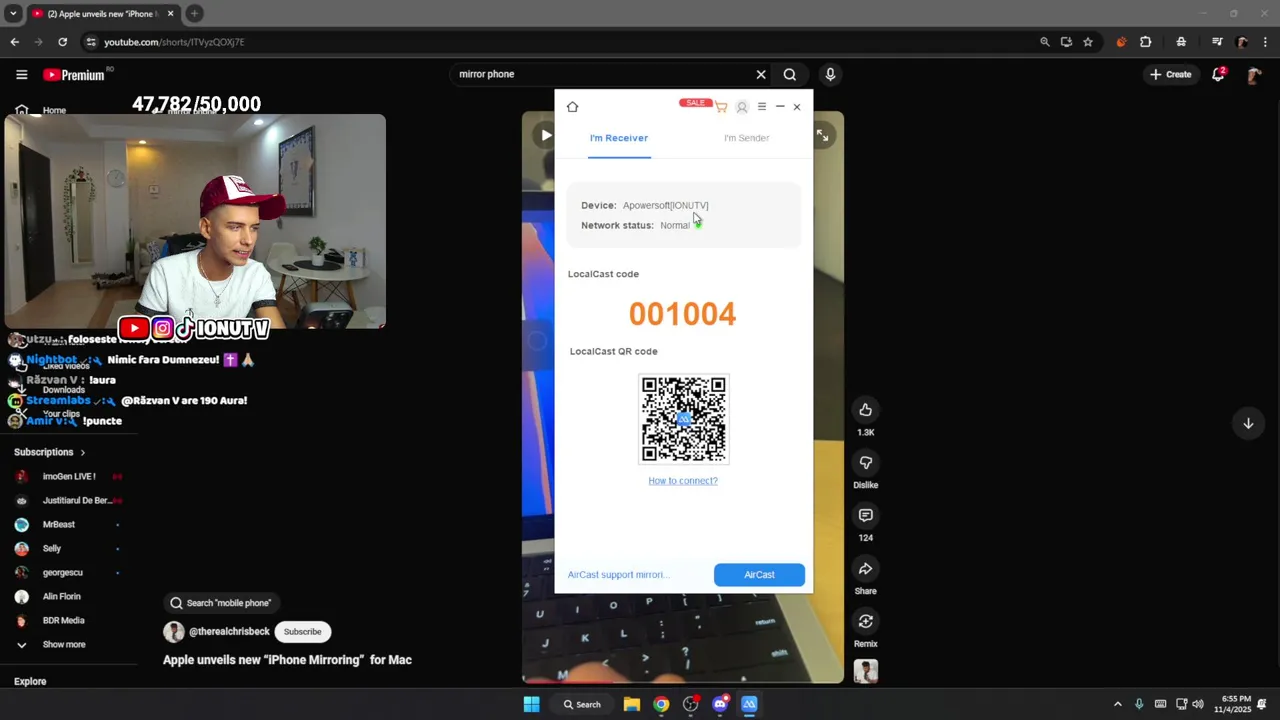
Task: Click the LocalCast QR code image
Action: tap(684, 419)
